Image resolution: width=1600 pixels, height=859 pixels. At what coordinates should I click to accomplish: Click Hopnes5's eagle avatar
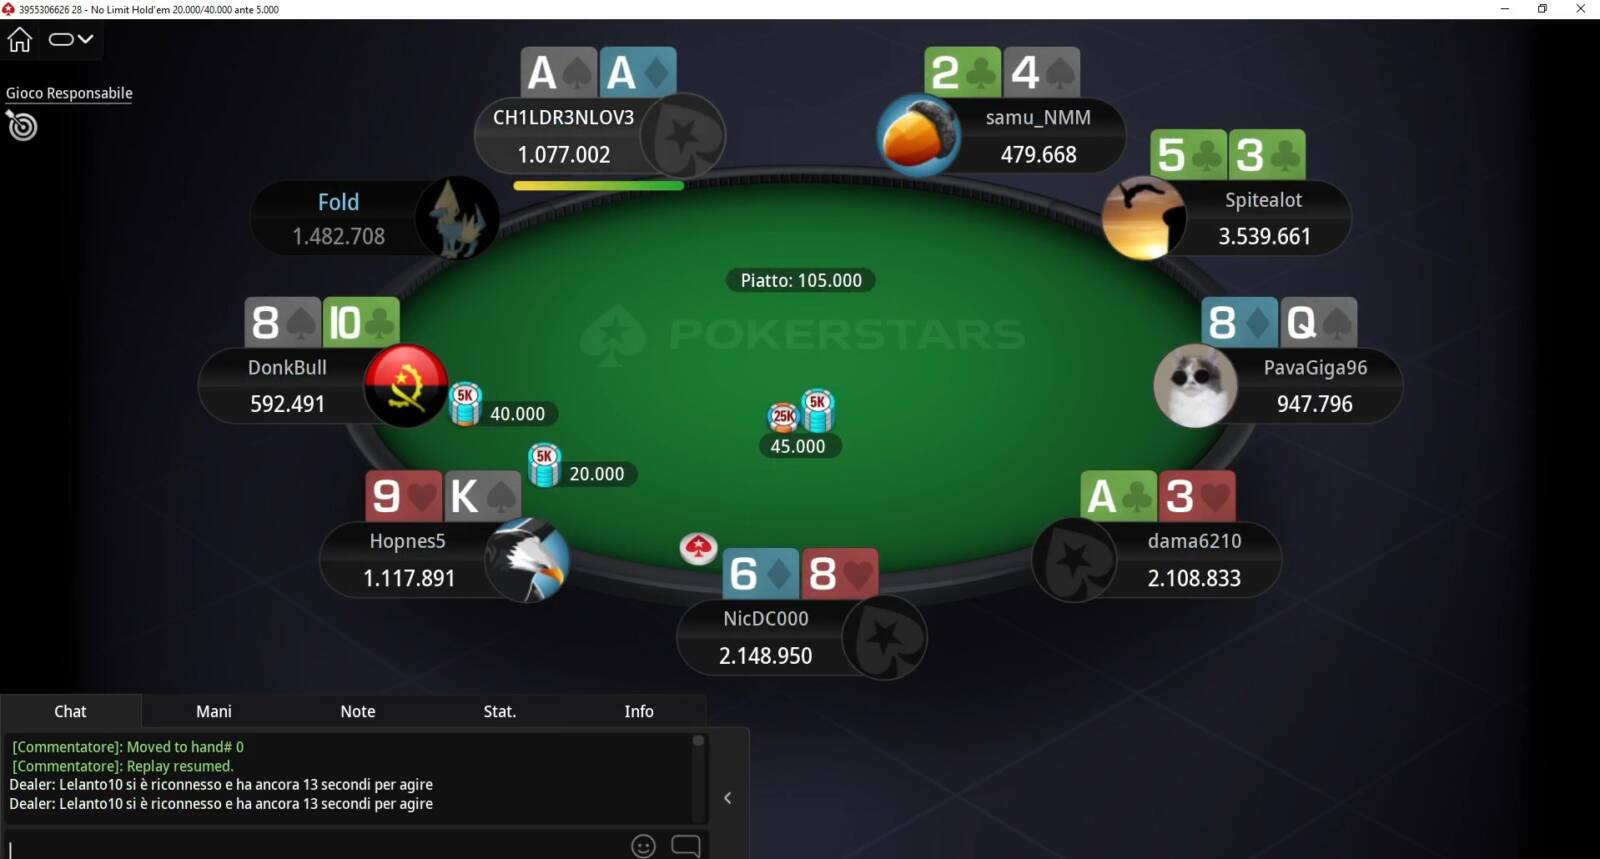coord(527,560)
